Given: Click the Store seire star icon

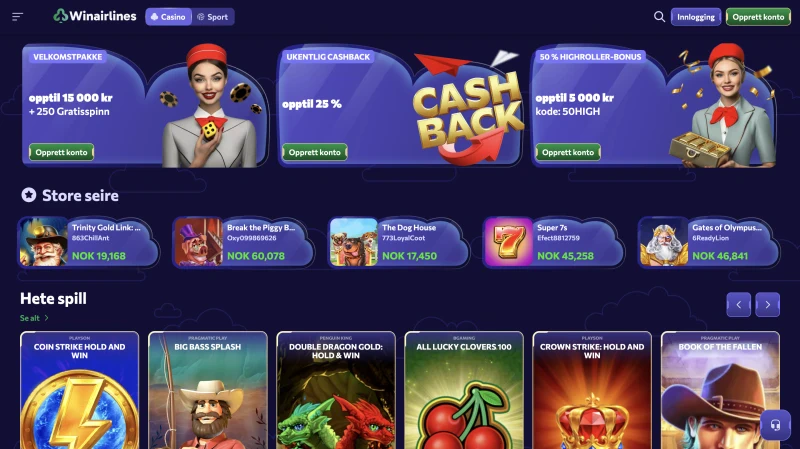Looking at the screenshot, I should pyautogui.click(x=29, y=195).
